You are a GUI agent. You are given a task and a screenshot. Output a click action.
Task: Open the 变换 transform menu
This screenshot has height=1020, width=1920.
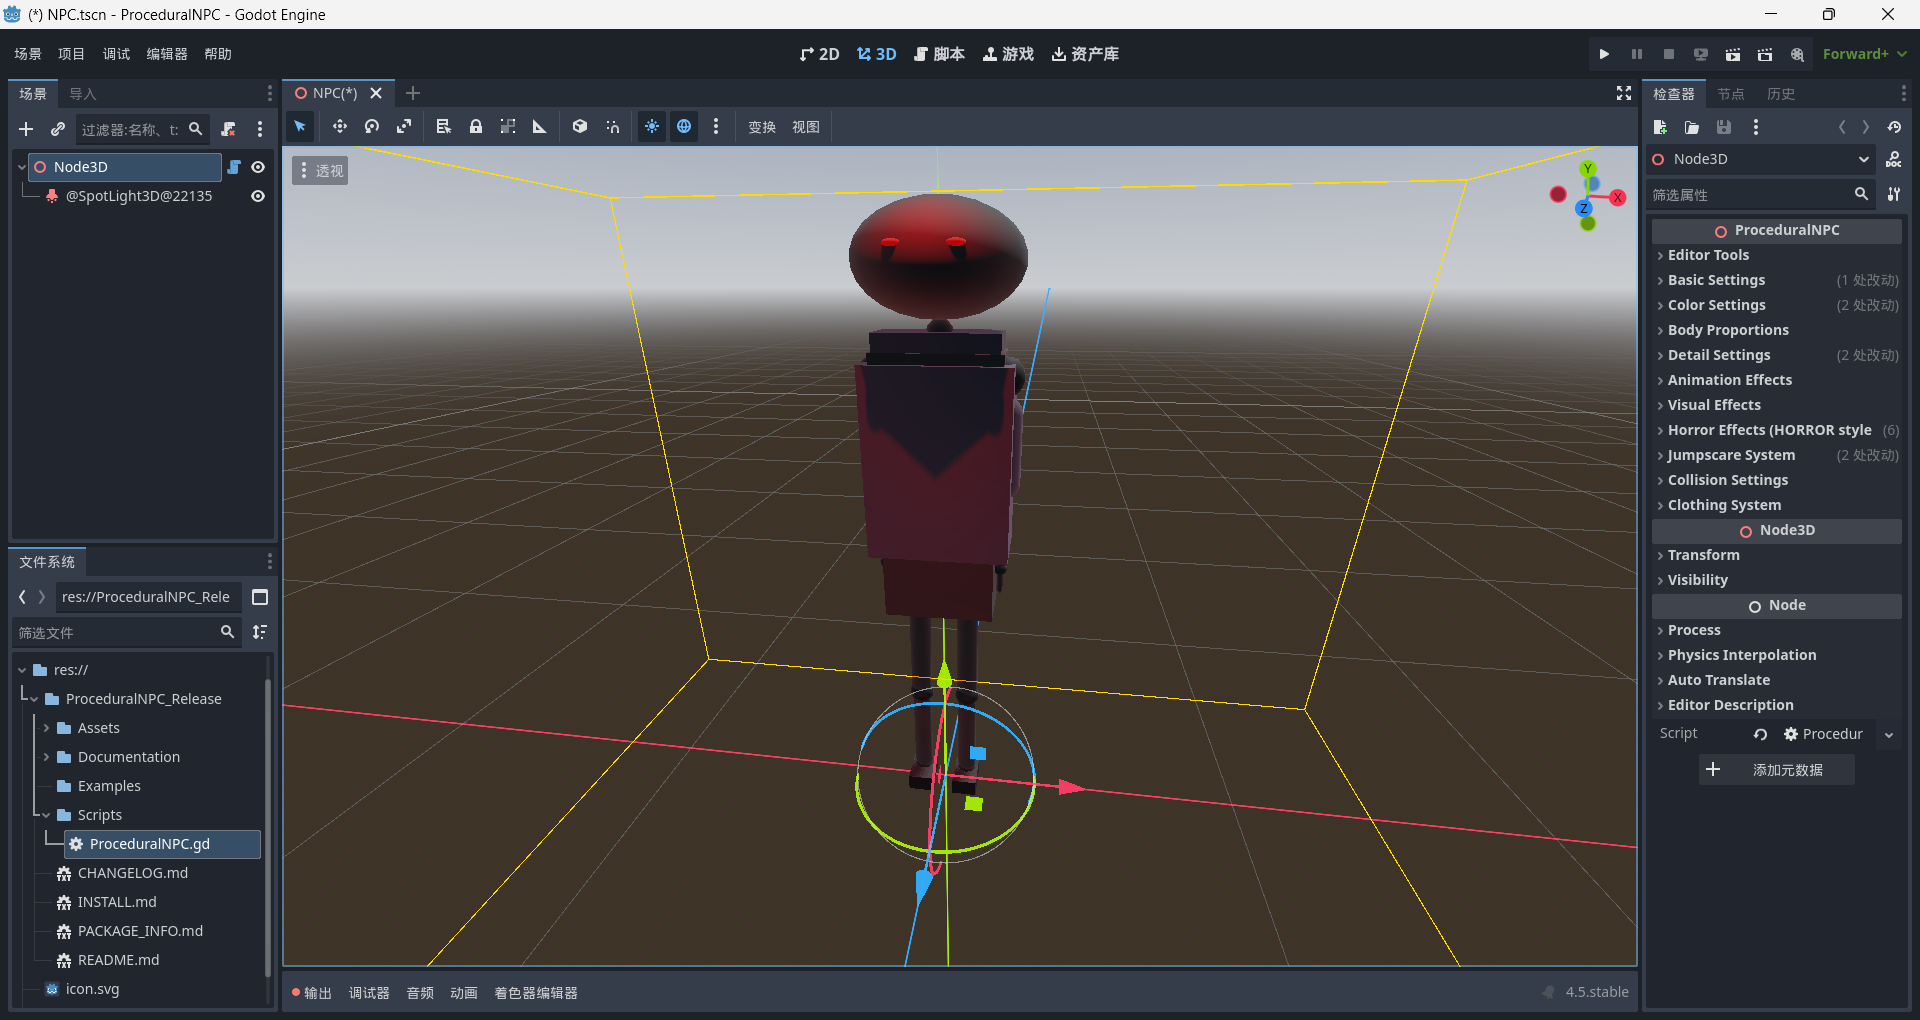pyautogui.click(x=762, y=127)
